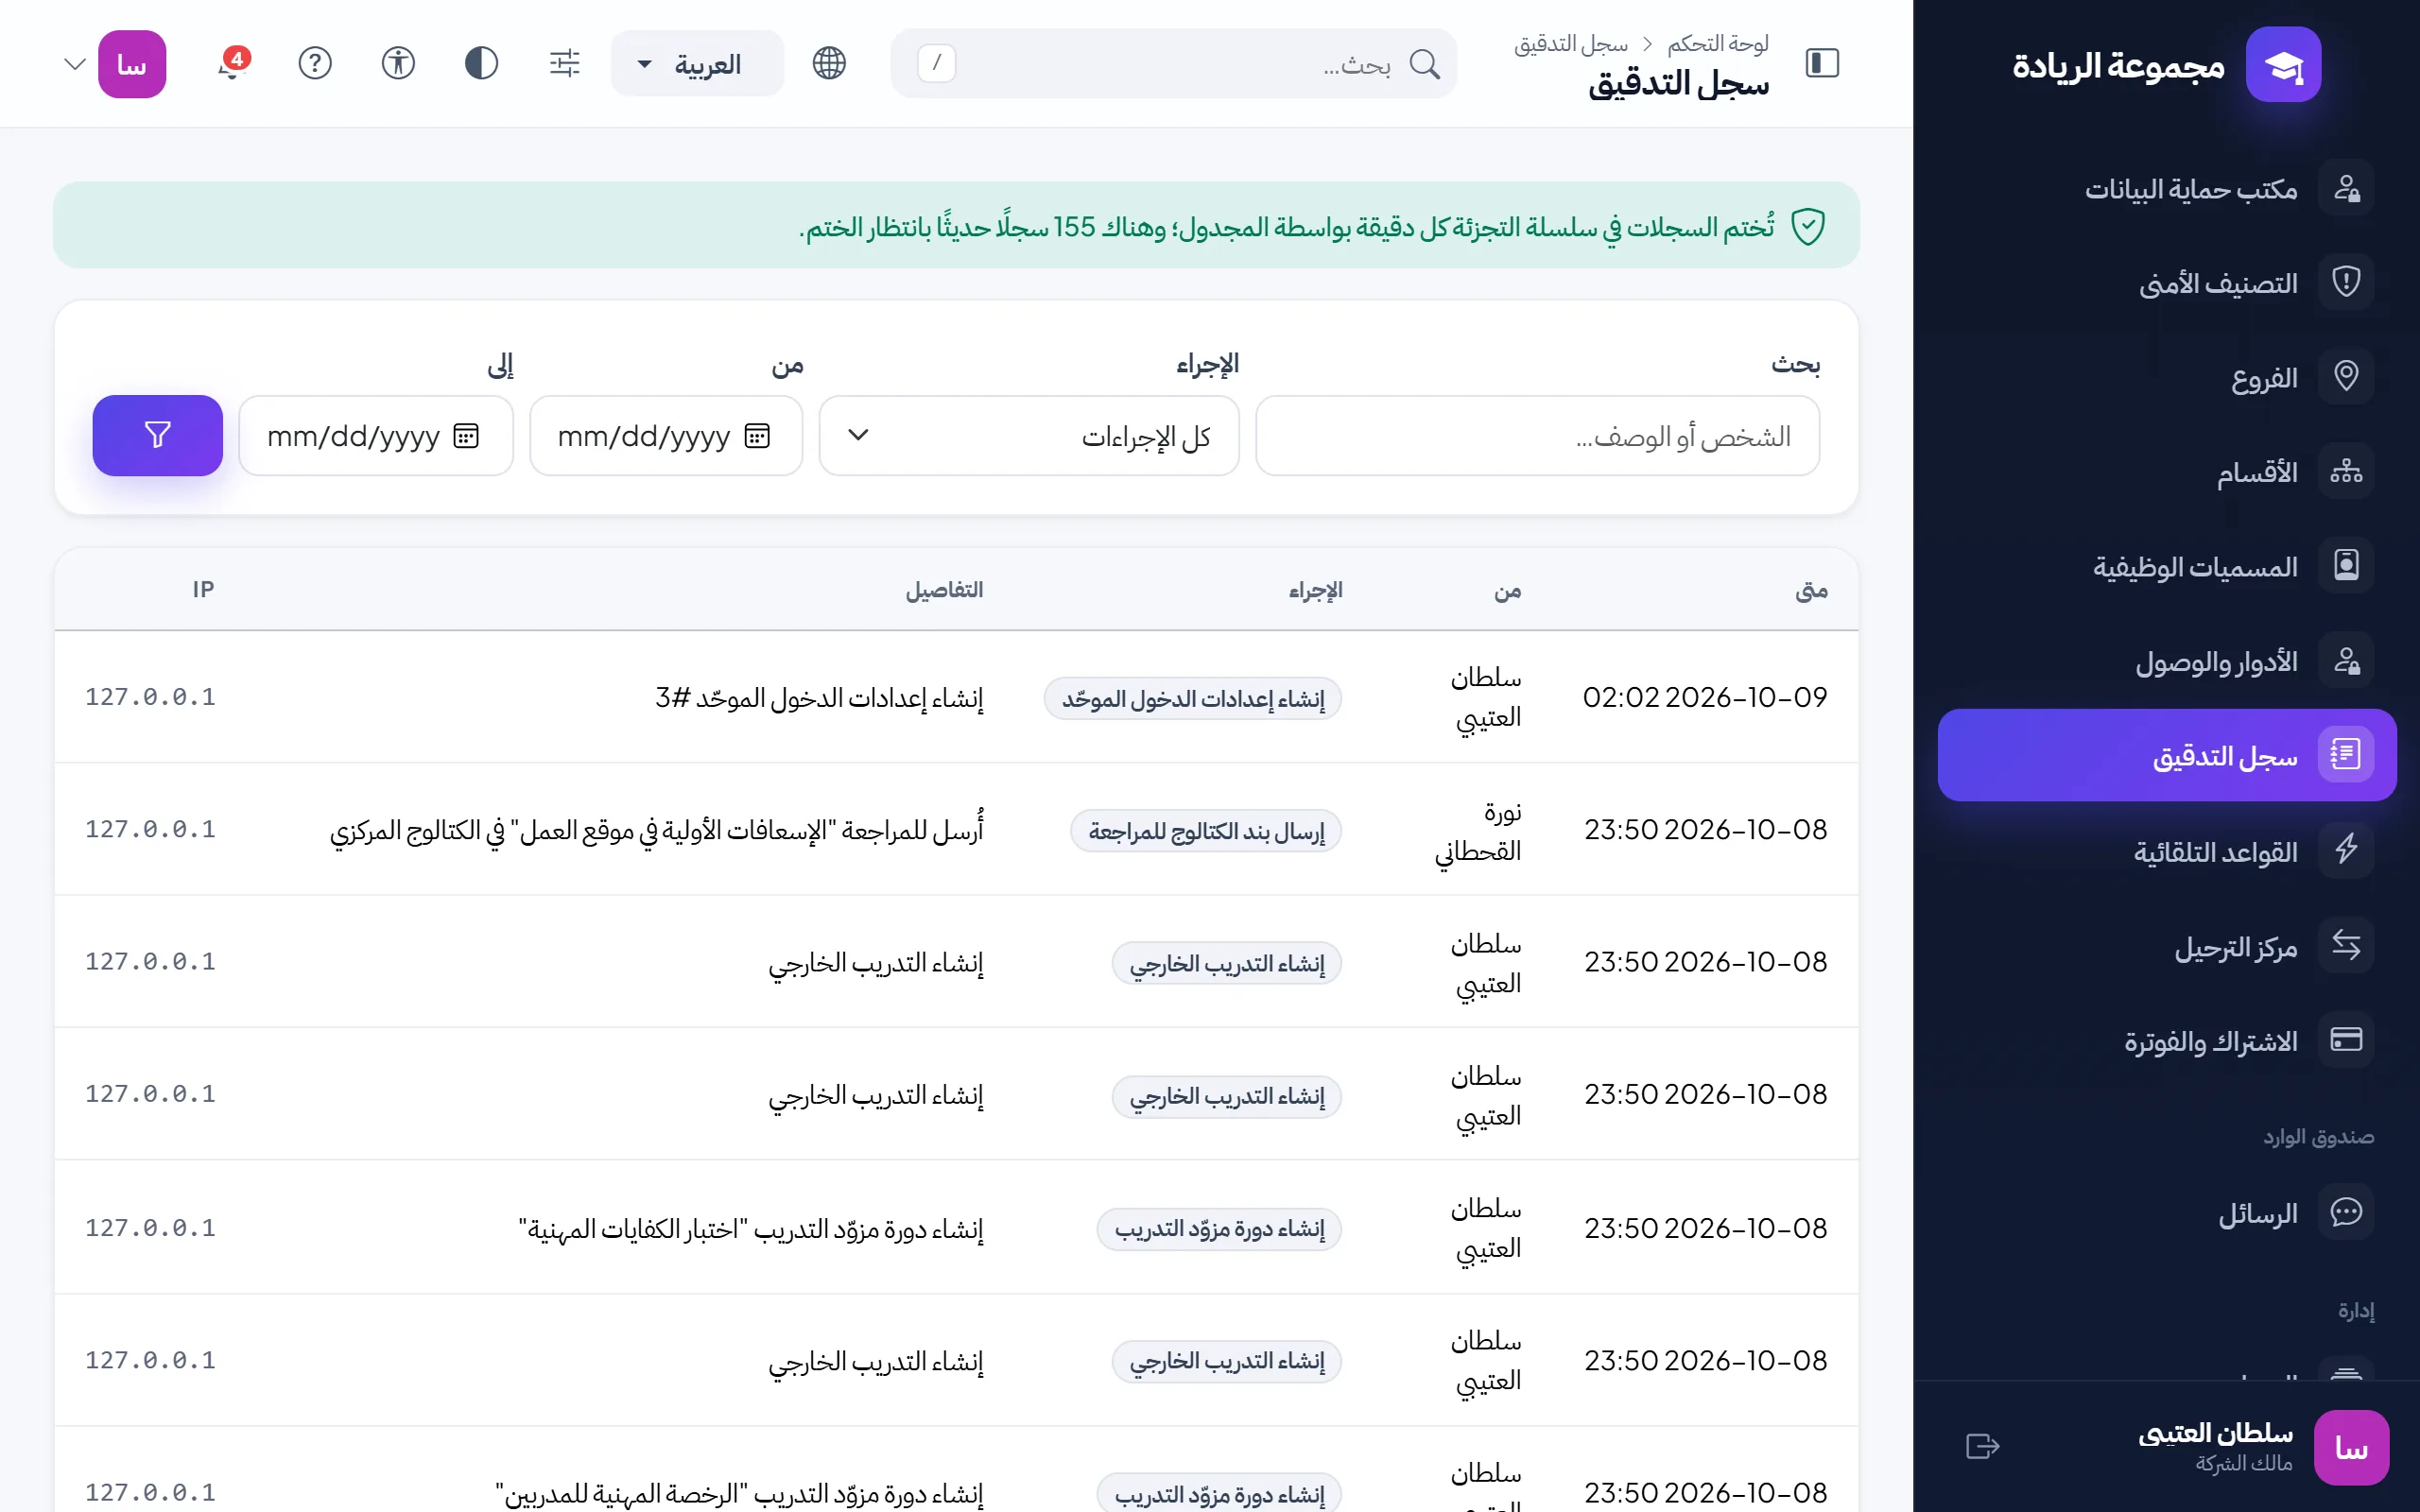Click the 2026-10-09 02:02 timestamp
The image size is (2420, 1512).
coord(1705,697)
